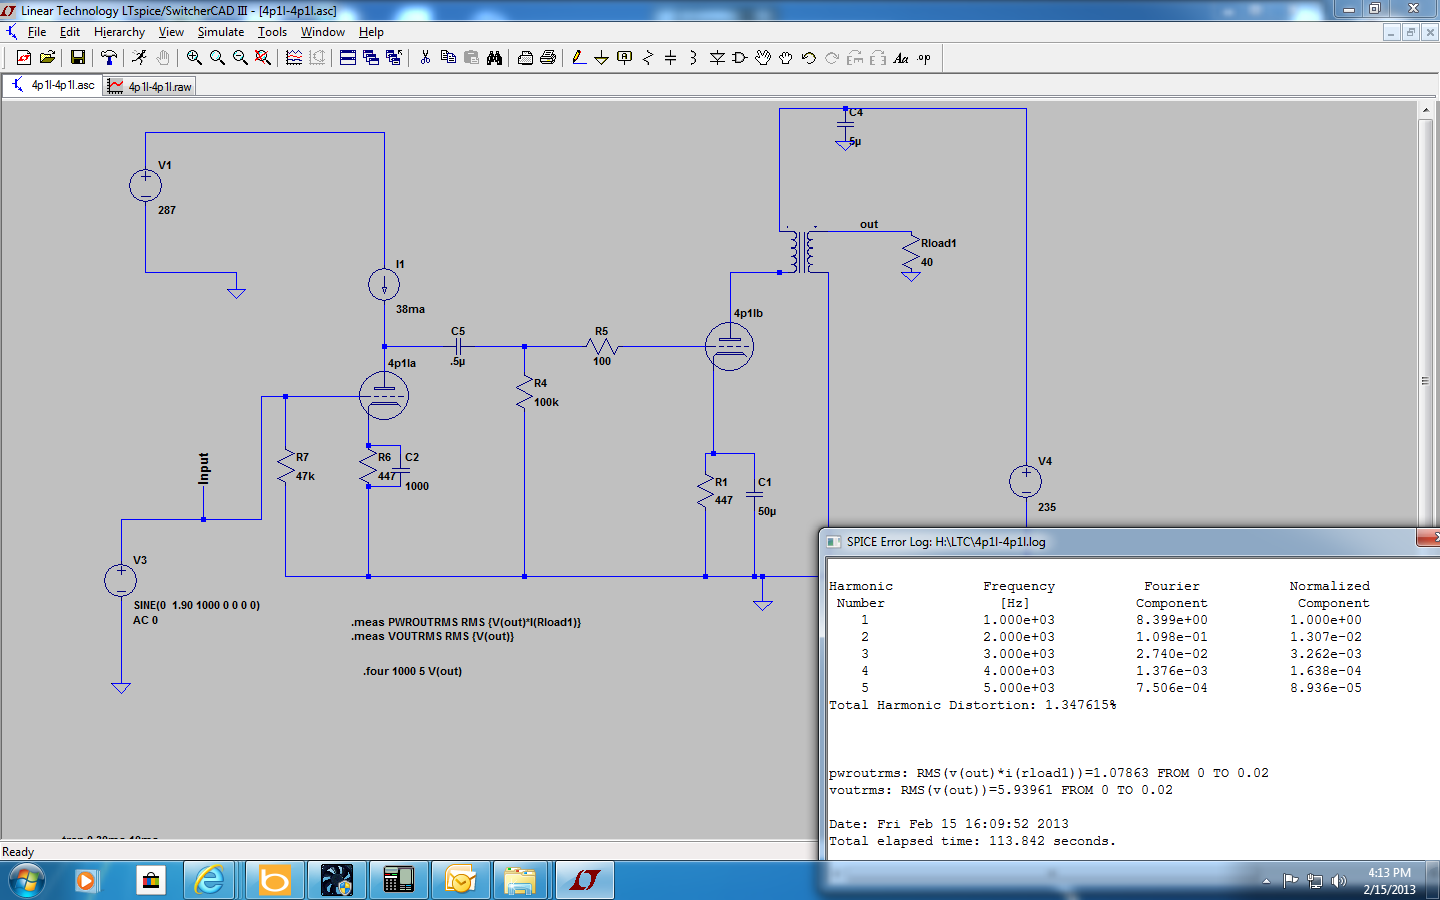The height and width of the screenshot is (900, 1440).
Task: Click the Print icon
Action: [x=548, y=58]
